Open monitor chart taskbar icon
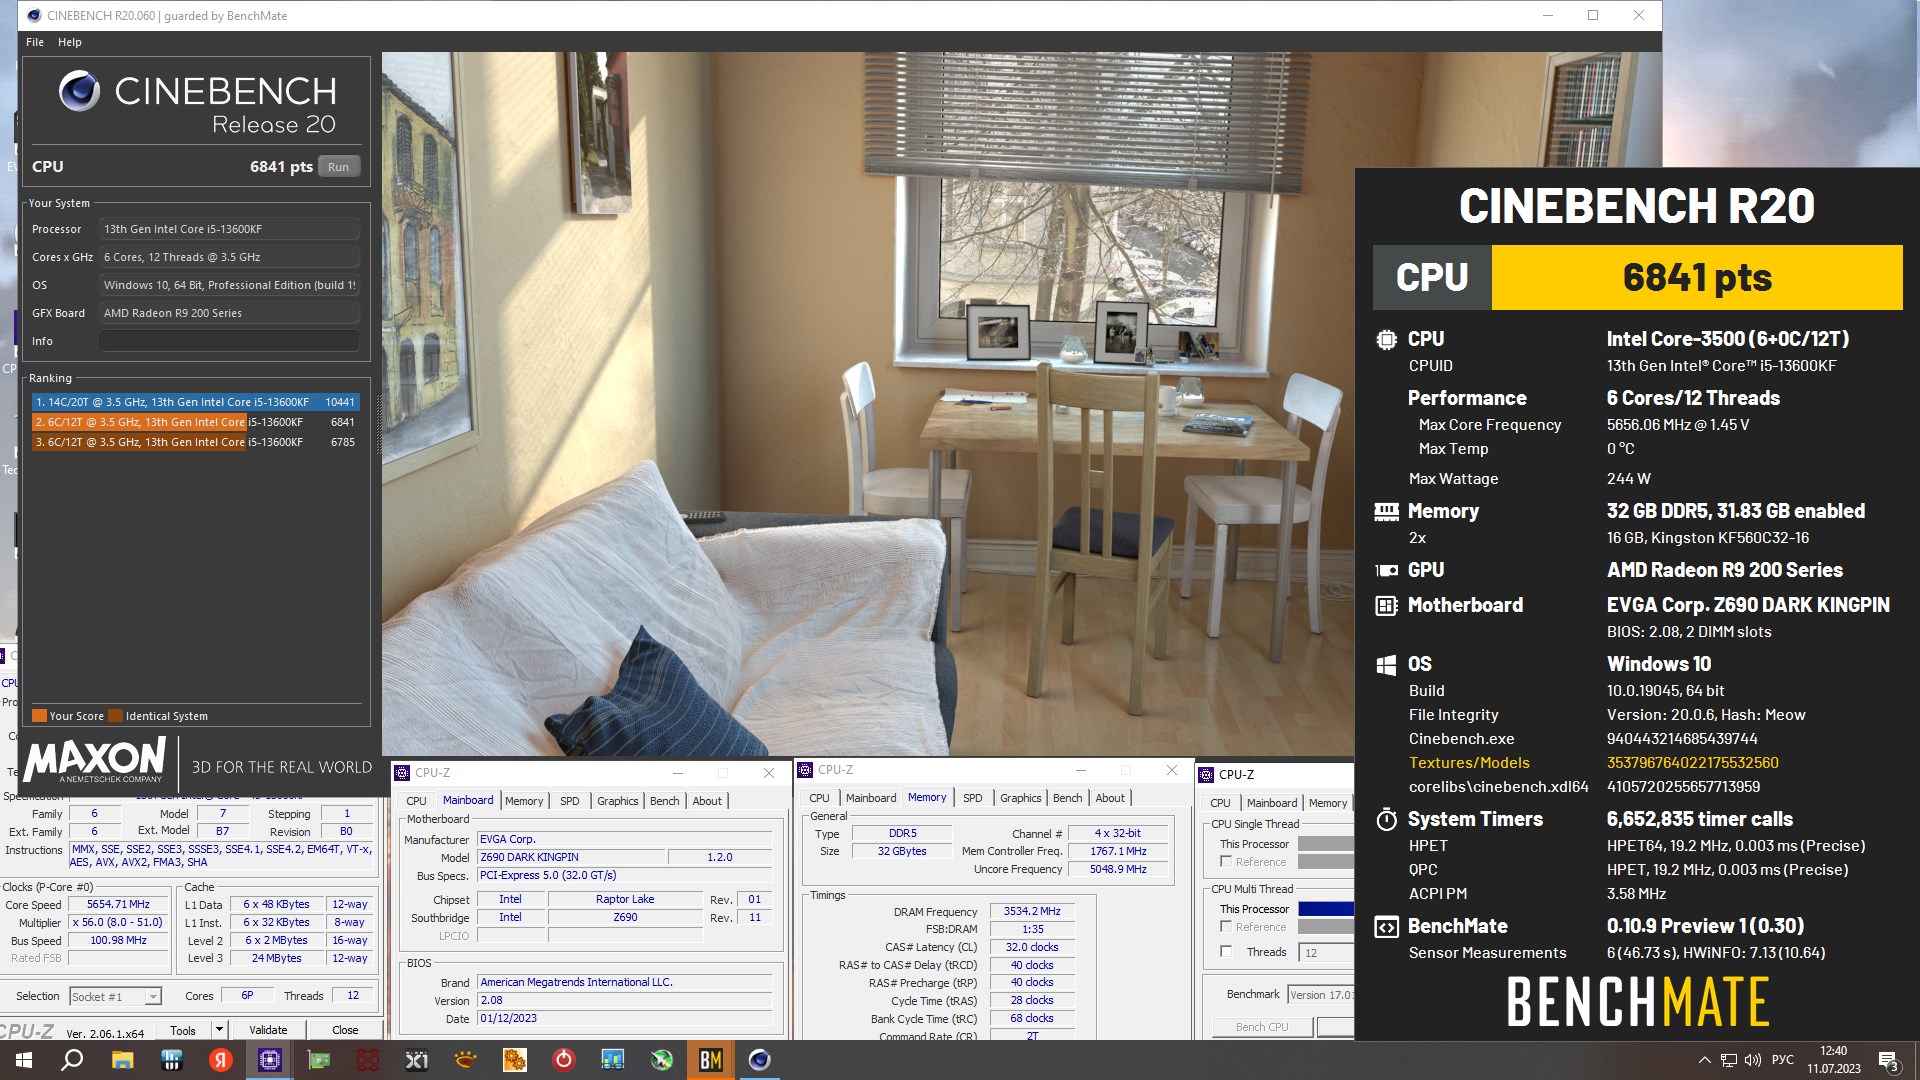 click(x=612, y=1060)
